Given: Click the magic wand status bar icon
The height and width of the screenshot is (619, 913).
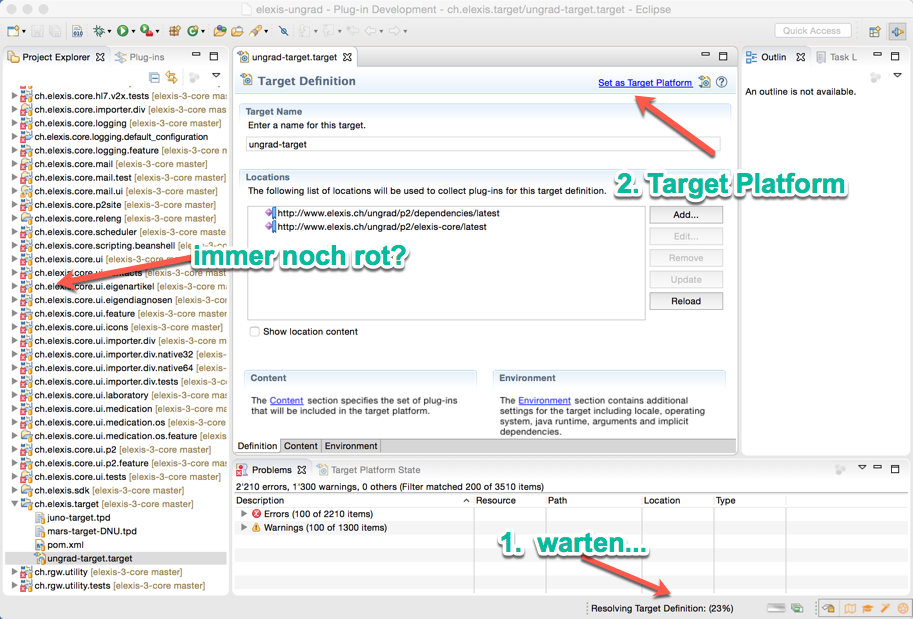Looking at the screenshot, I should click(885, 609).
